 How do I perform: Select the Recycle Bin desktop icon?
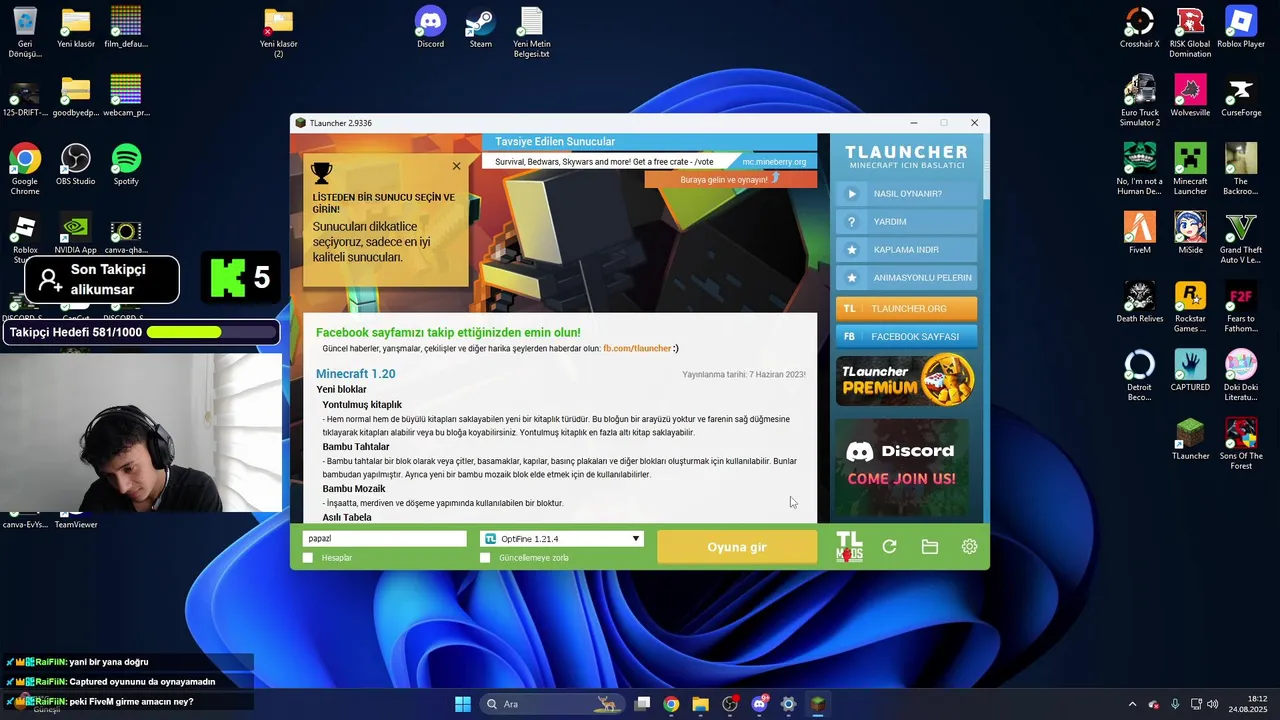point(25,32)
